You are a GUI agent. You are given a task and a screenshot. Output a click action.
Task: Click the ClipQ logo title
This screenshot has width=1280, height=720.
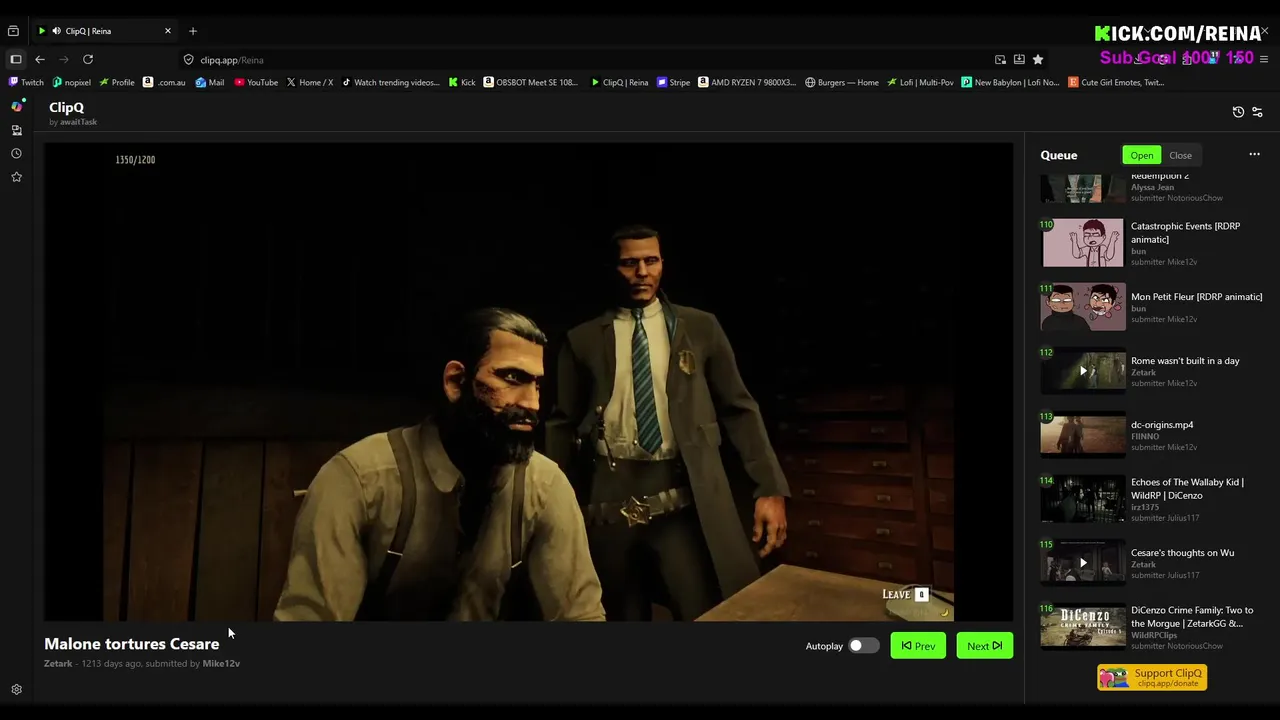click(67, 107)
